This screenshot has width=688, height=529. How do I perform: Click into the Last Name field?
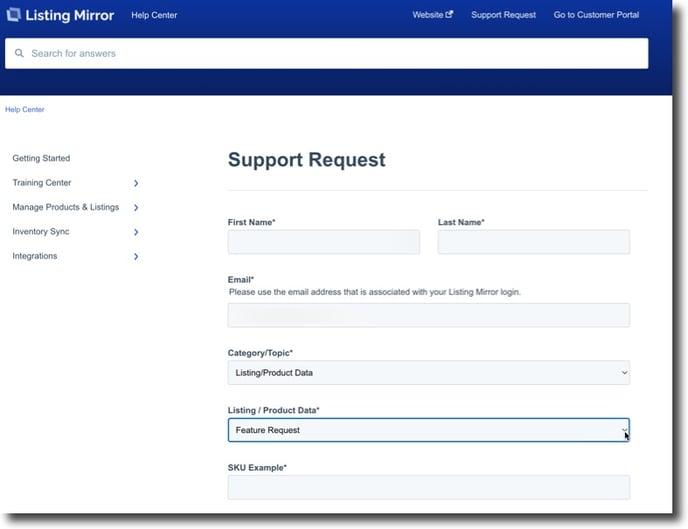coord(534,242)
